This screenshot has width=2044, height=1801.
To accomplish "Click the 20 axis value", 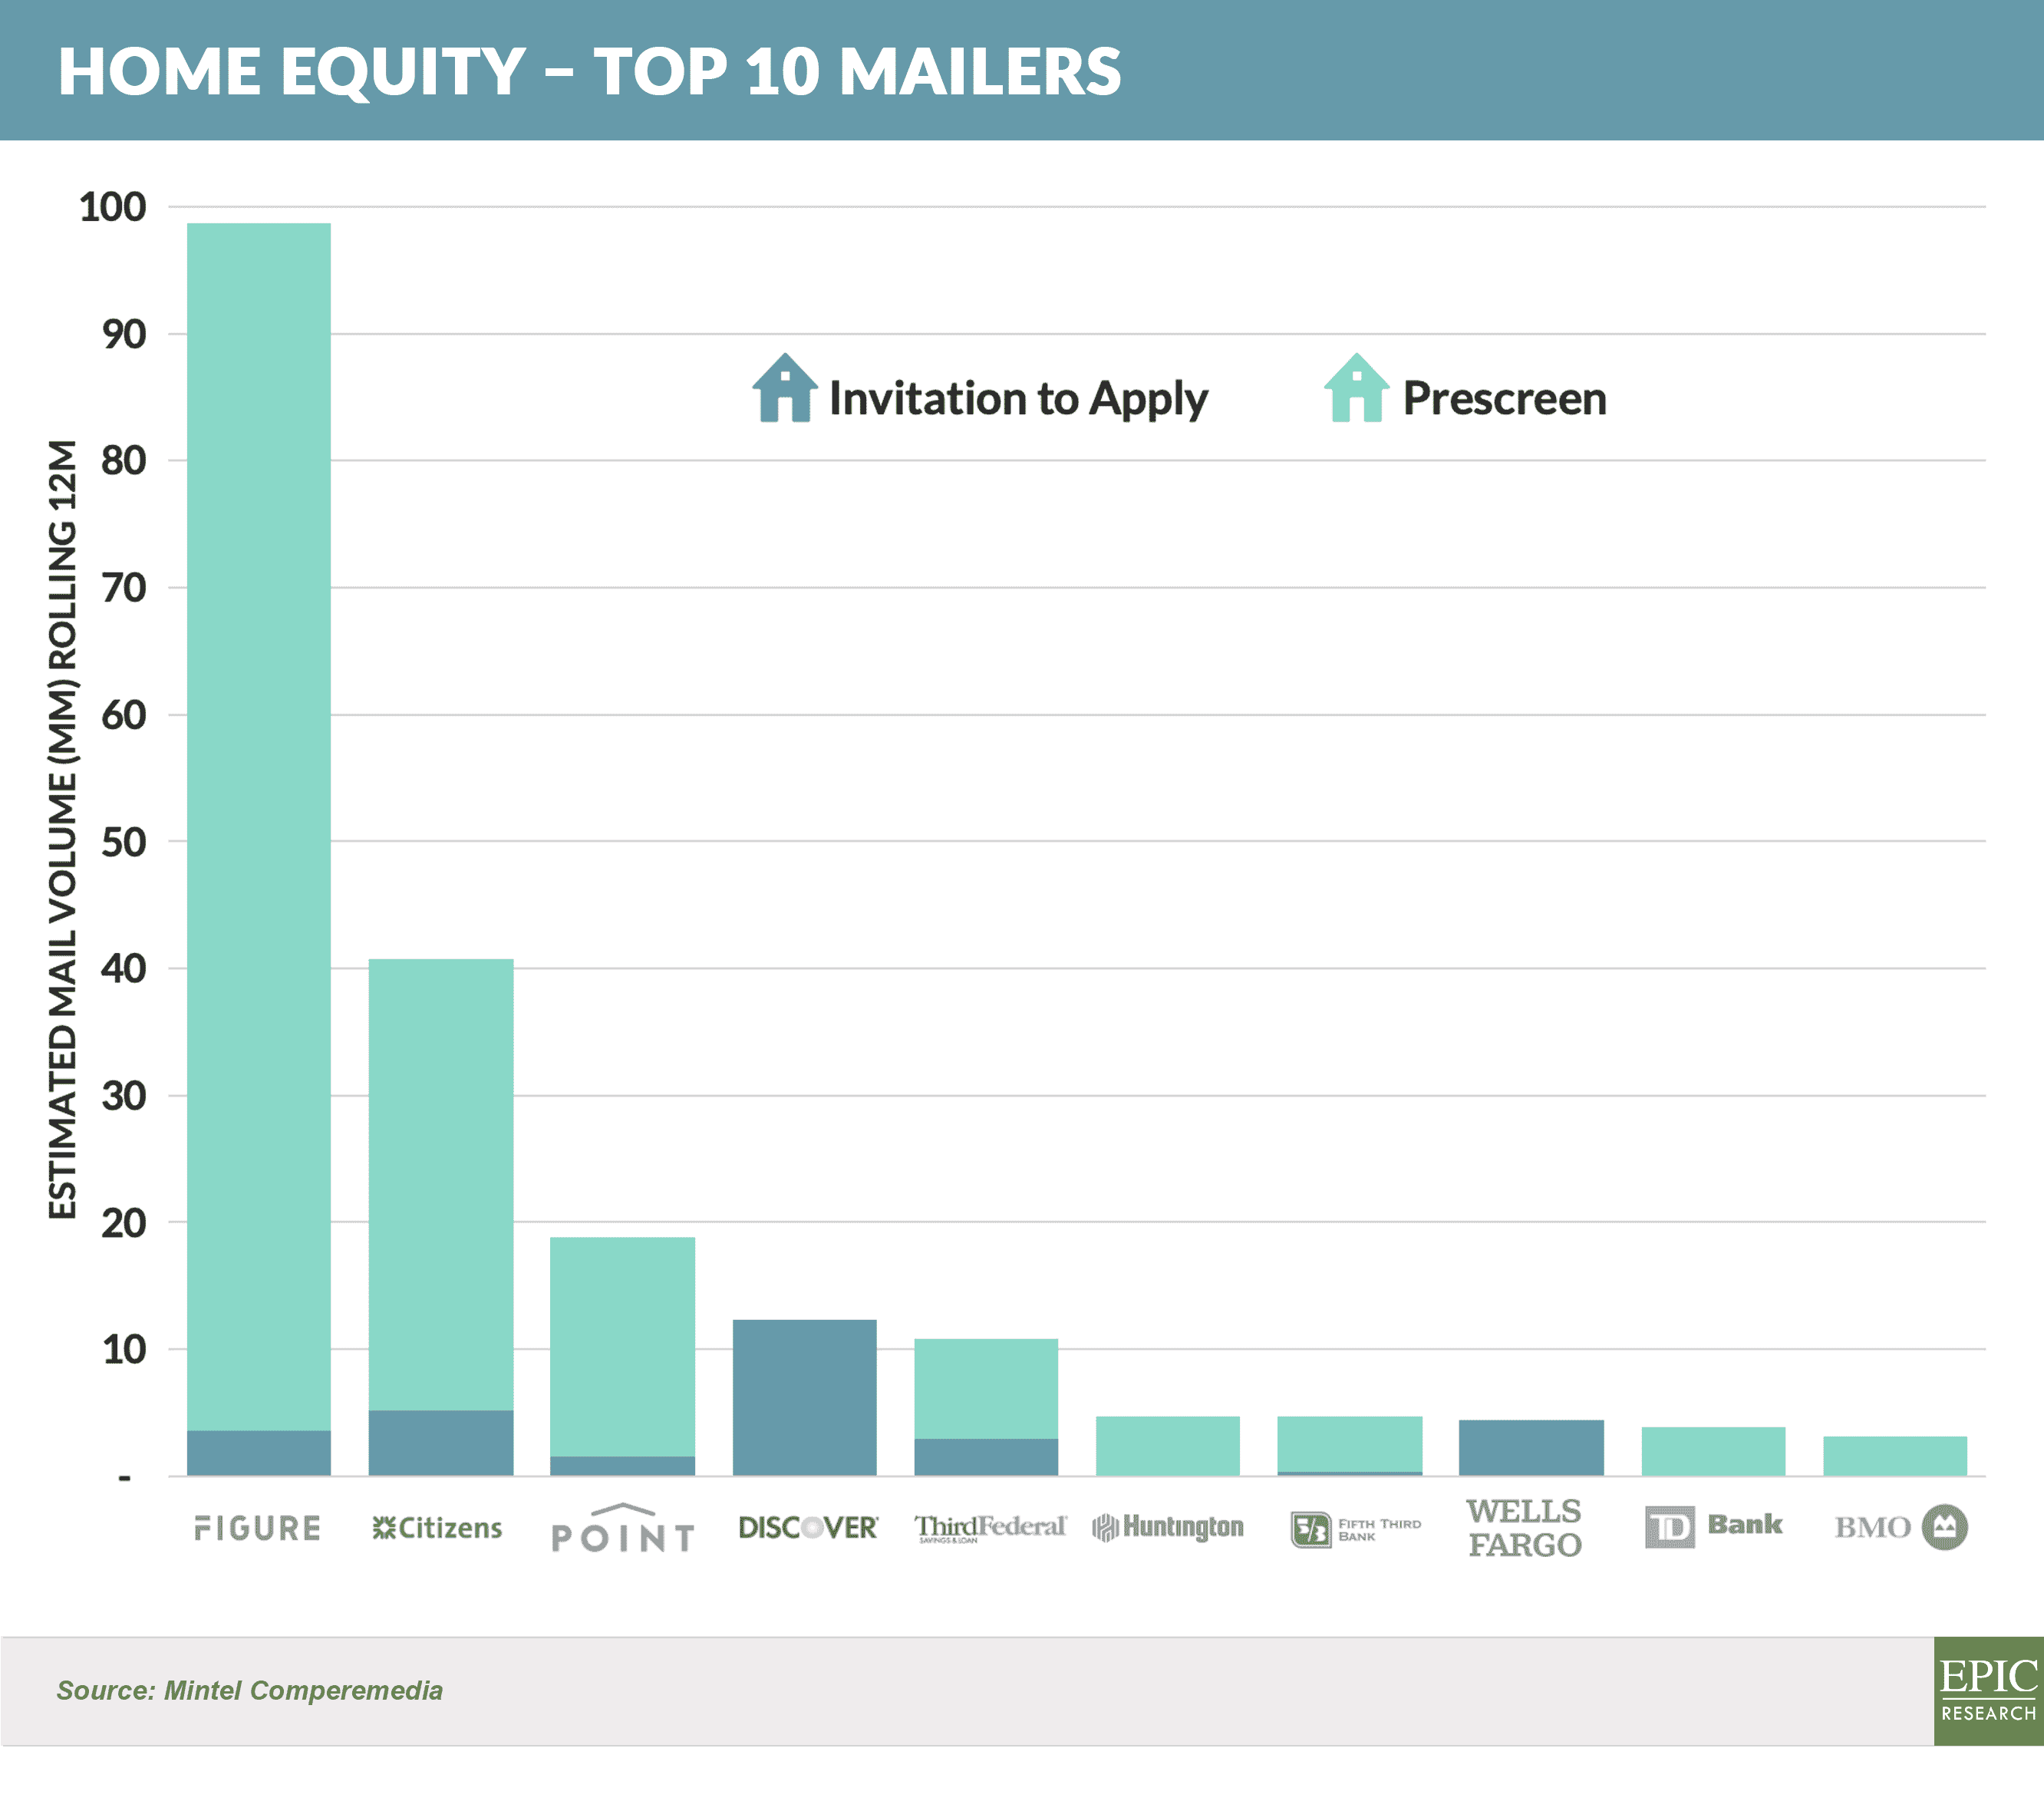I will pyautogui.click(x=124, y=1223).
